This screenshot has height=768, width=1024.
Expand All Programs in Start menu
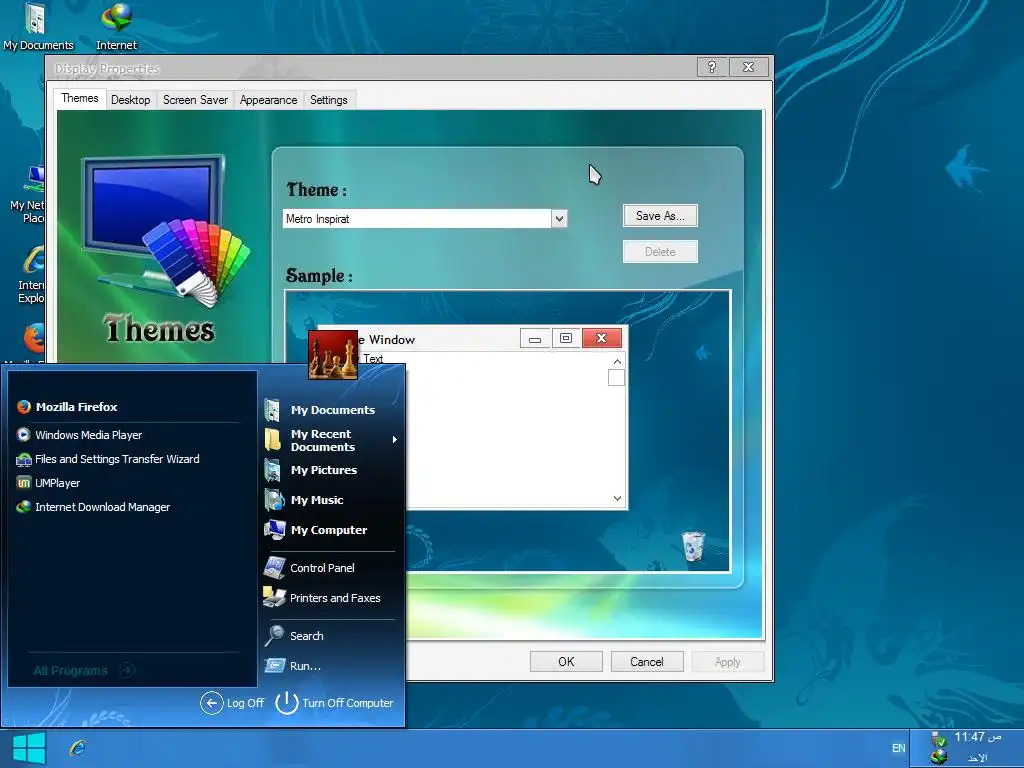click(x=84, y=670)
